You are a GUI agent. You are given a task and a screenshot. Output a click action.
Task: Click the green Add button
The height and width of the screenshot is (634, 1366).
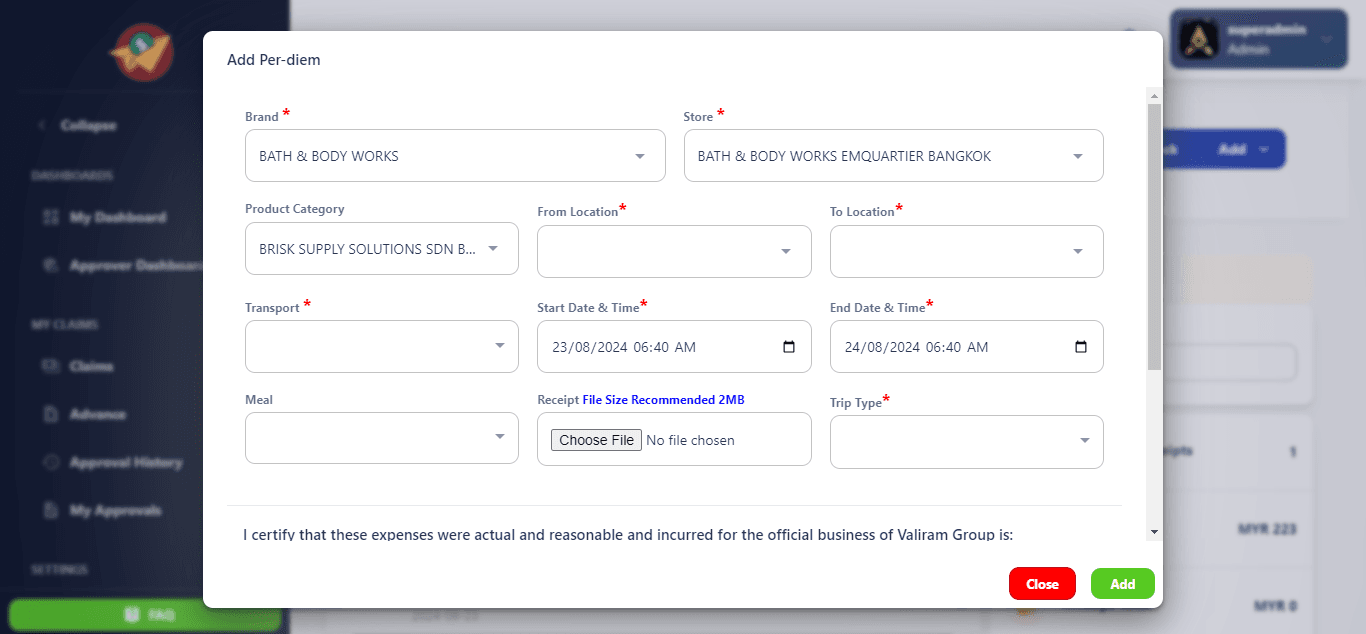pyautogui.click(x=1122, y=584)
